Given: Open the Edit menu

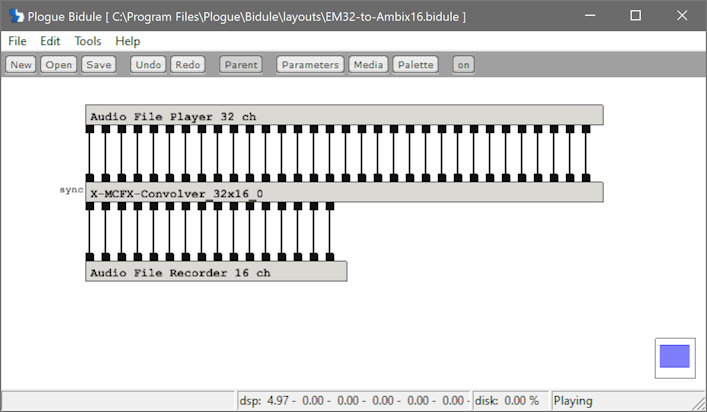Looking at the screenshot, I should click(50, 41).
